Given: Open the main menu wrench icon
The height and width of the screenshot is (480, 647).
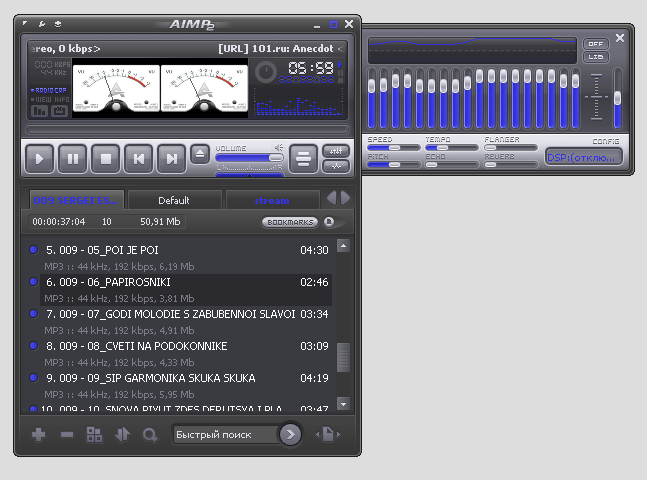Looking at the screenshot, I should pyautogui.click(x=41, y=23).
